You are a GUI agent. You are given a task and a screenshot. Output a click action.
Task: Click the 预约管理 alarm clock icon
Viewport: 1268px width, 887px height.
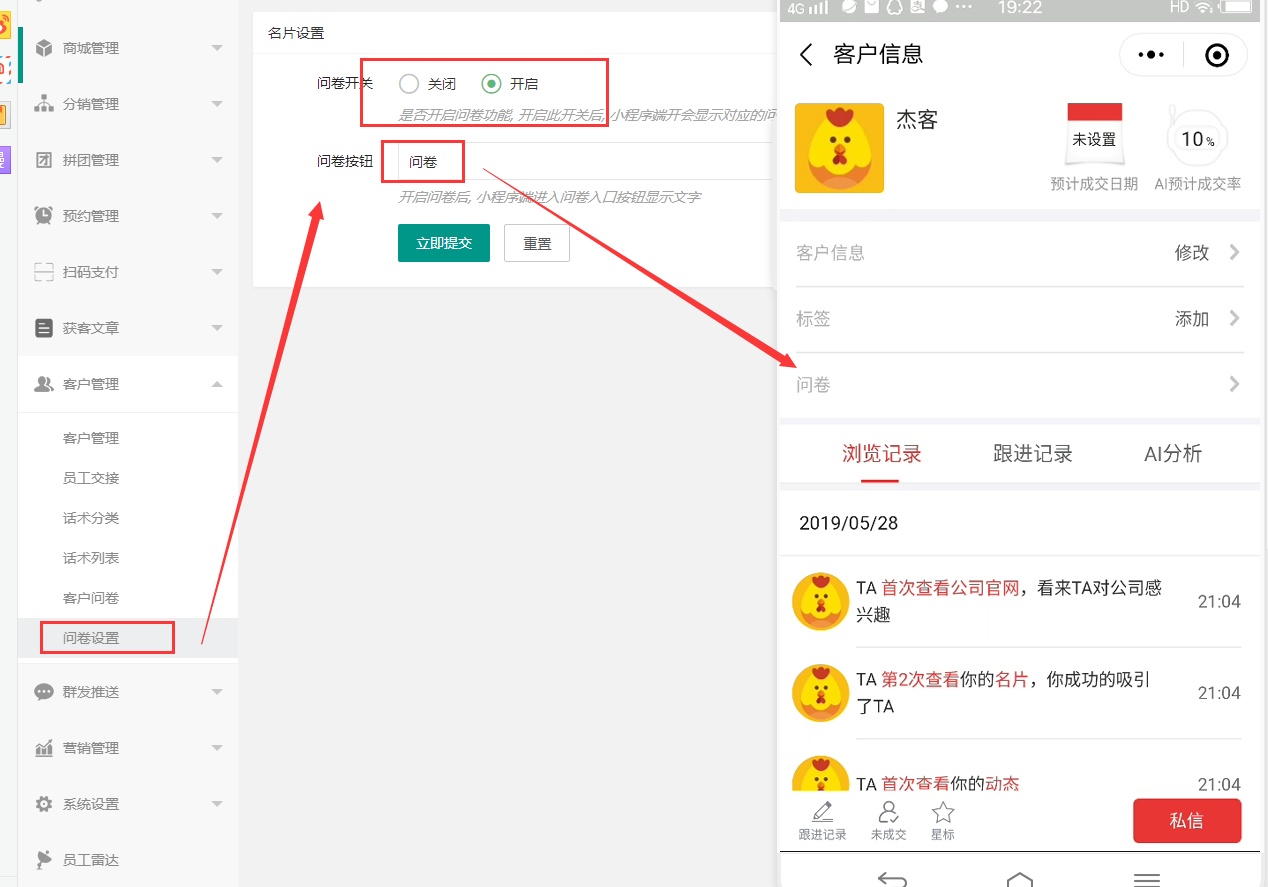44,216
